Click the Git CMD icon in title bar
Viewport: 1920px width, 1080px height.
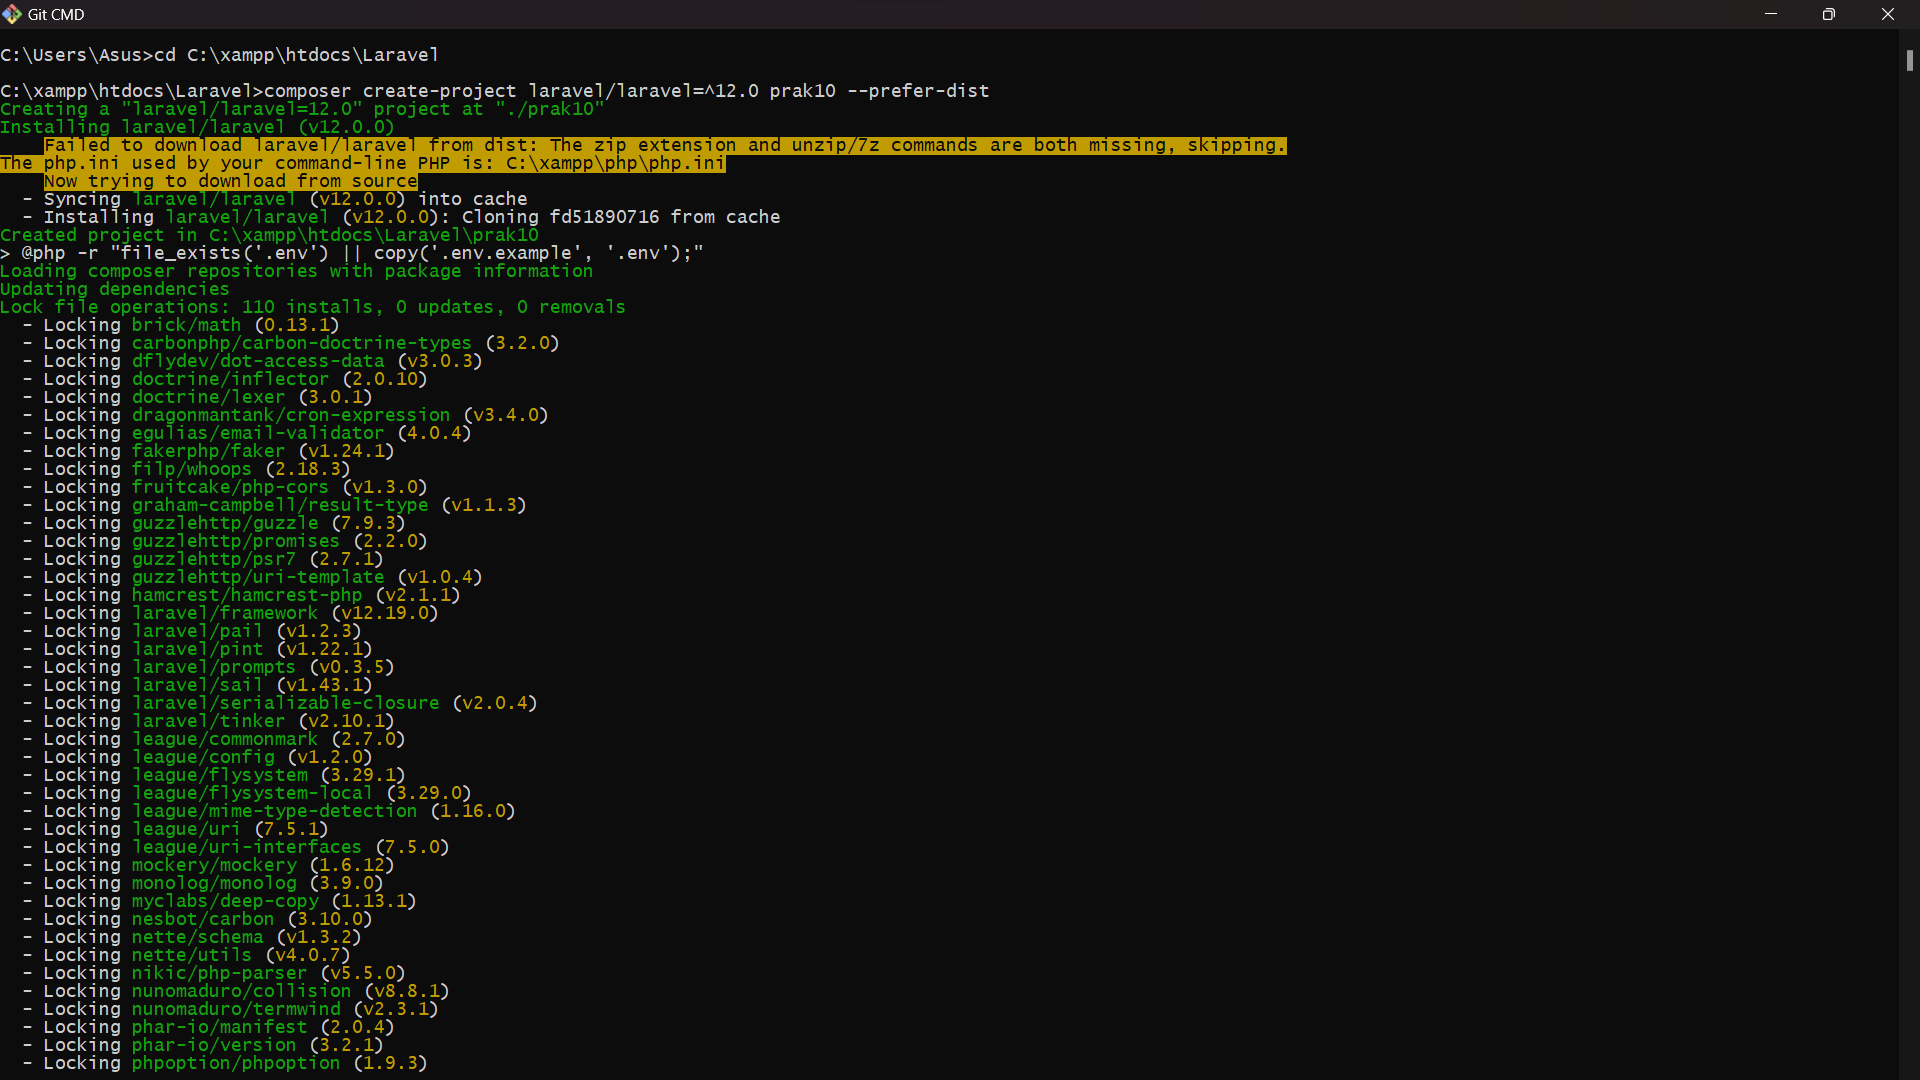pyautogui.click(x=12, y=14)
